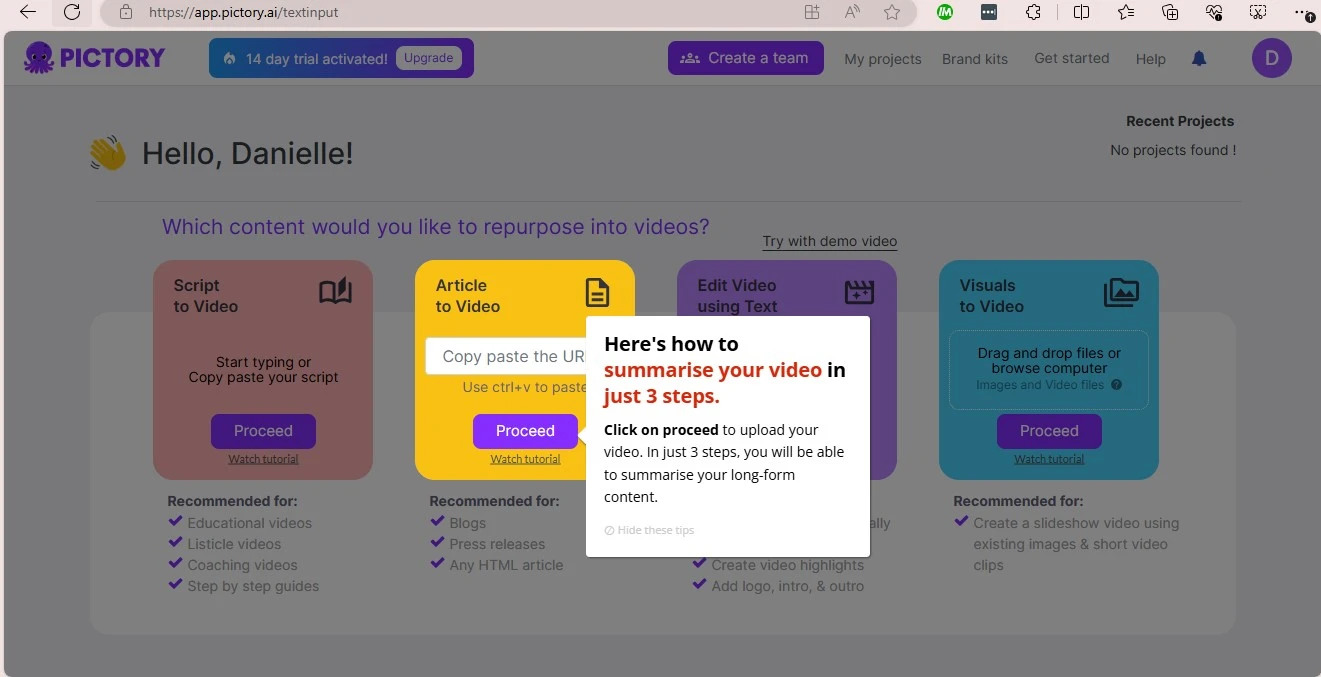Open notifications bell icon

click(1199, 59)
